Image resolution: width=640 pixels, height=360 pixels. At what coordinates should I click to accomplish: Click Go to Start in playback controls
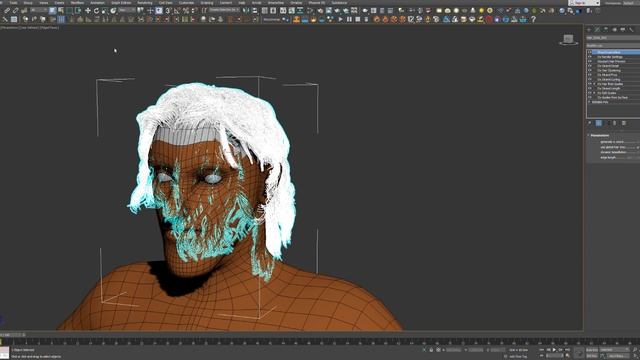pos(542,350)
